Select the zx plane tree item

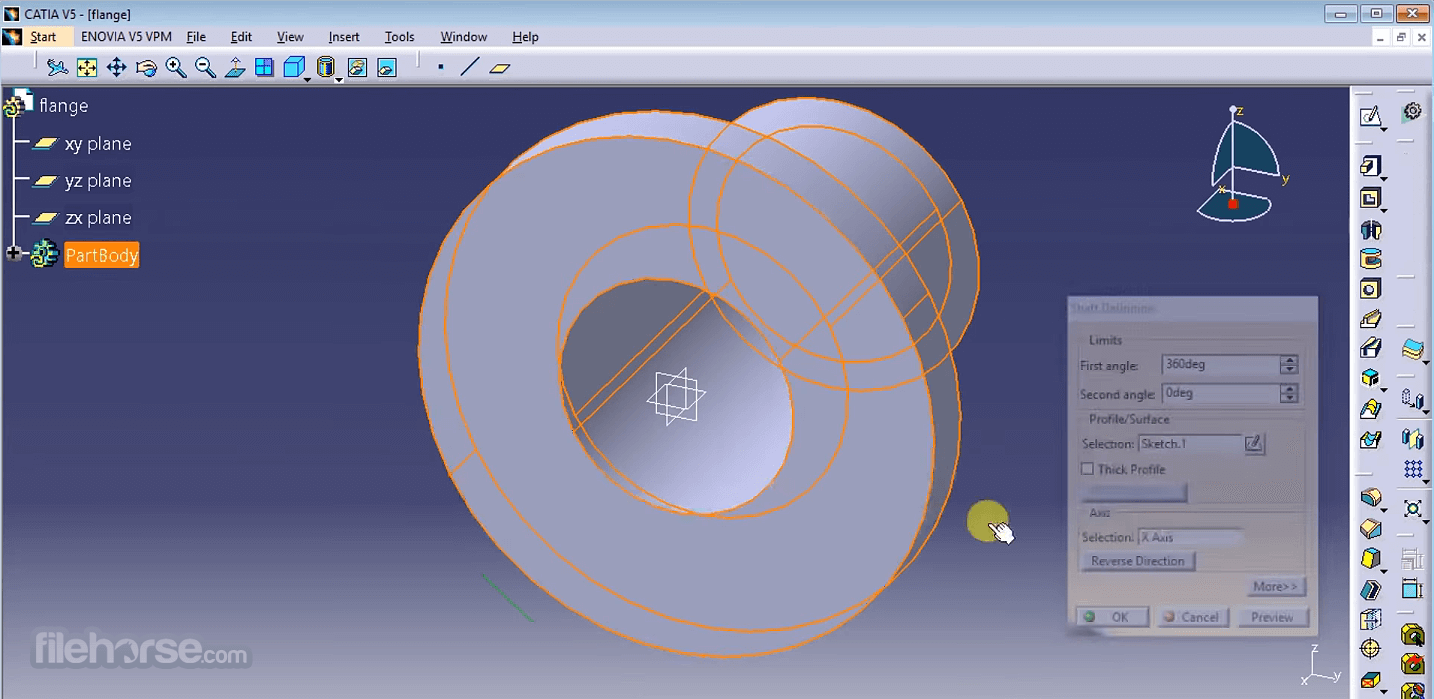98,218
